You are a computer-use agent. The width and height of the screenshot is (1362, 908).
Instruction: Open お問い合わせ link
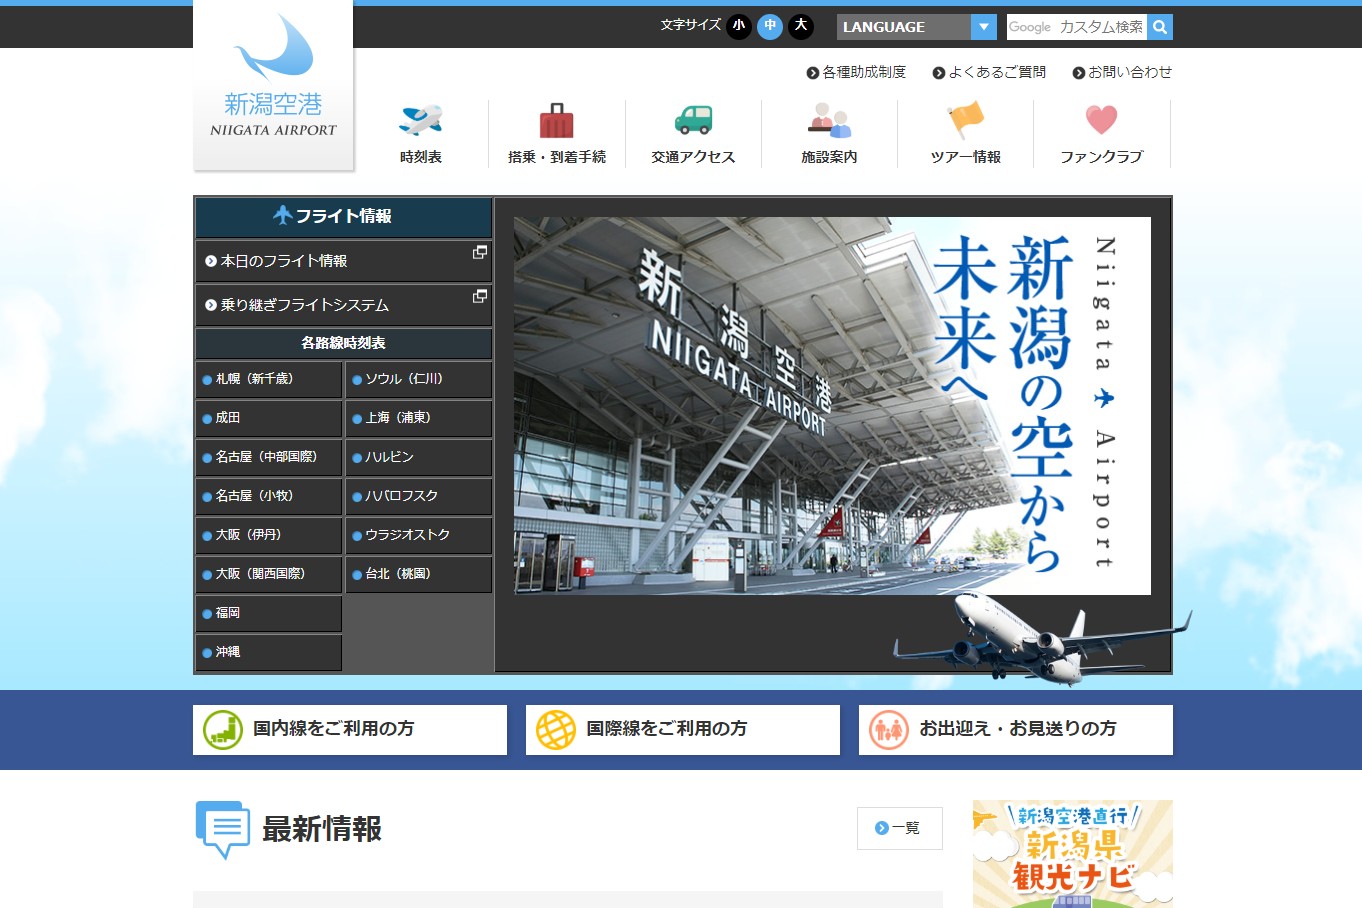pos(1122,72)
